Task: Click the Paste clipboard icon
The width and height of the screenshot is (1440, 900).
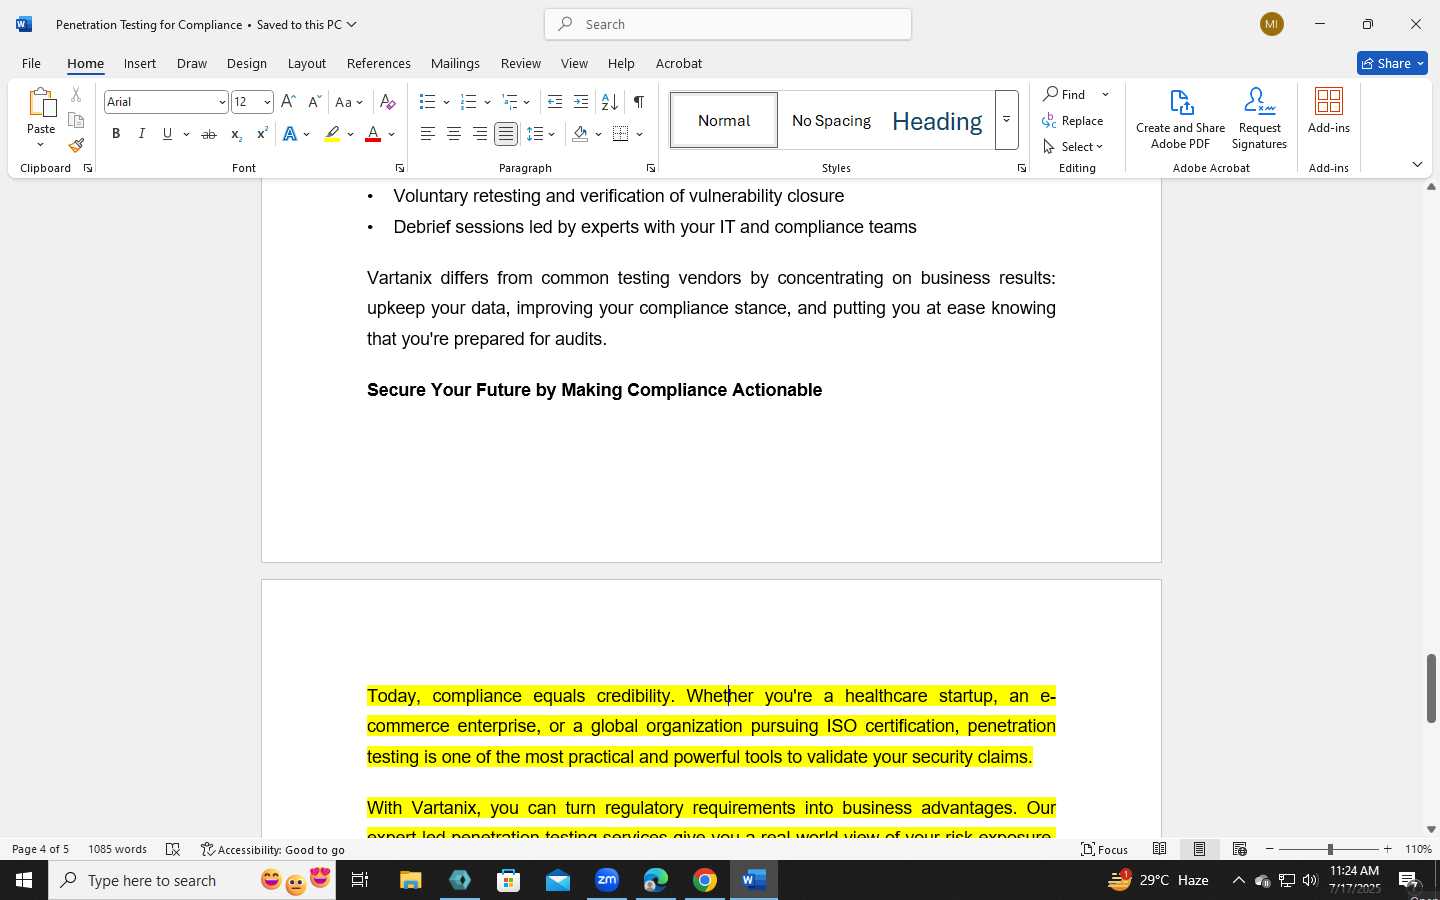Action: coord(41,103)
